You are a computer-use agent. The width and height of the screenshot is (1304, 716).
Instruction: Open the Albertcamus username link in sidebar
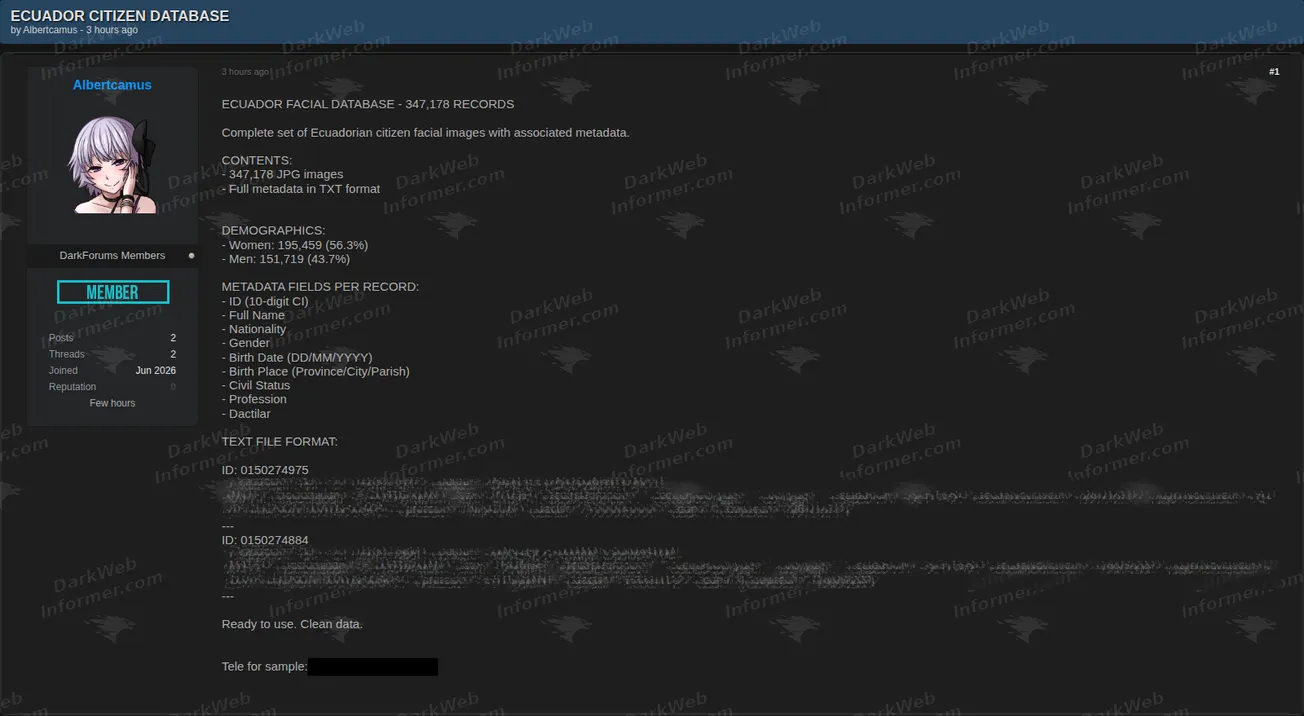[x=112, y=85]
